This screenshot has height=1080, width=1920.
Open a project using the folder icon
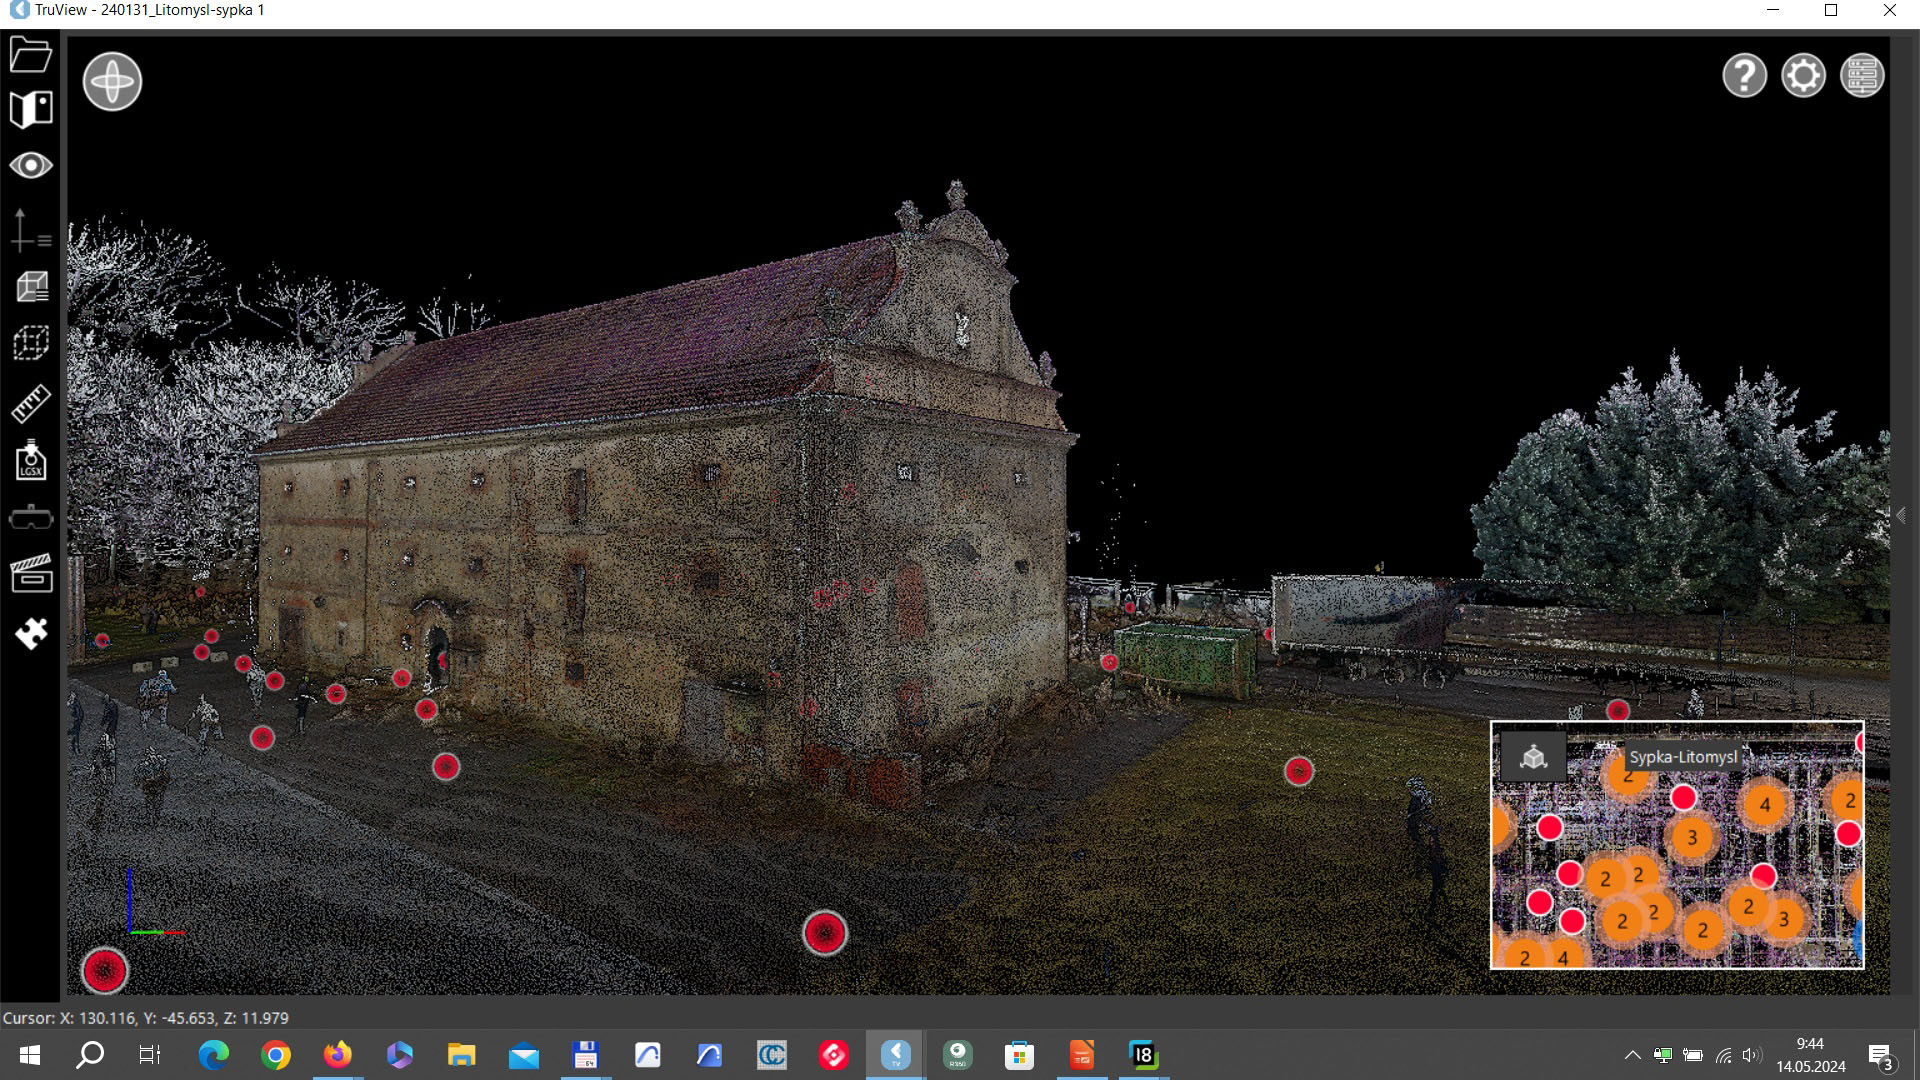click(x=31, y=55)
